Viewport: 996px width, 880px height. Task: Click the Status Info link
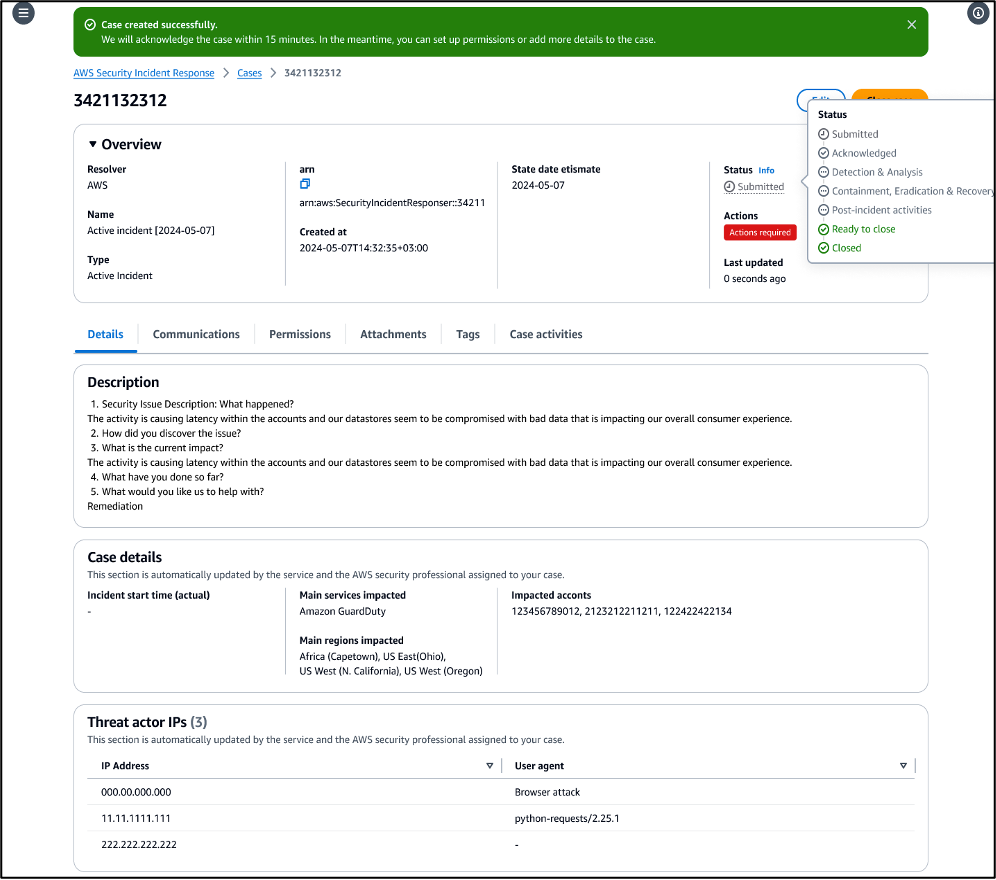(x=766, y=170)
